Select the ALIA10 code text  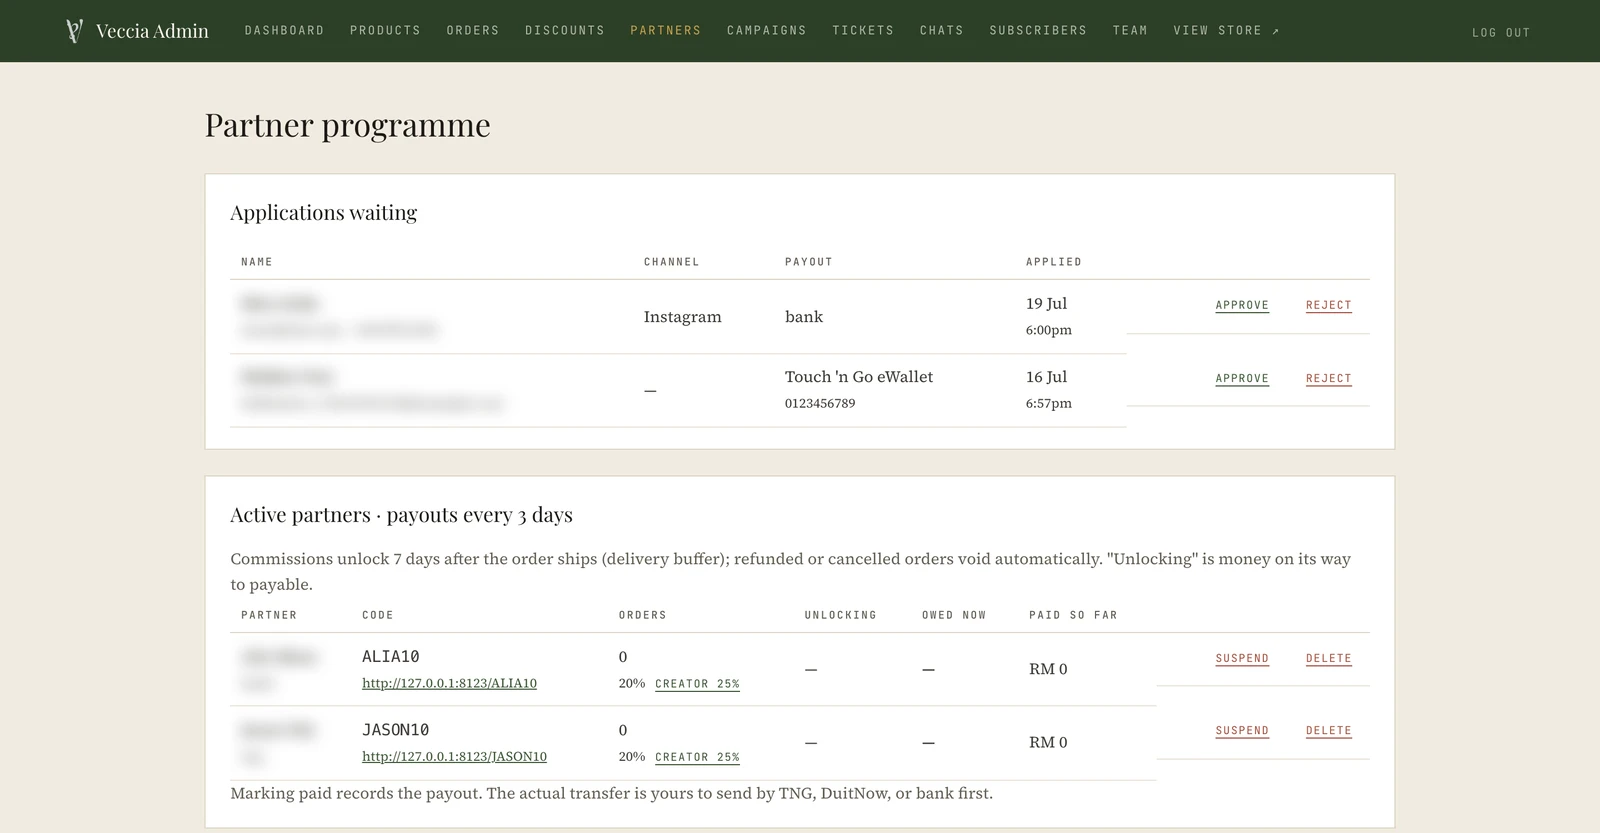390,656
